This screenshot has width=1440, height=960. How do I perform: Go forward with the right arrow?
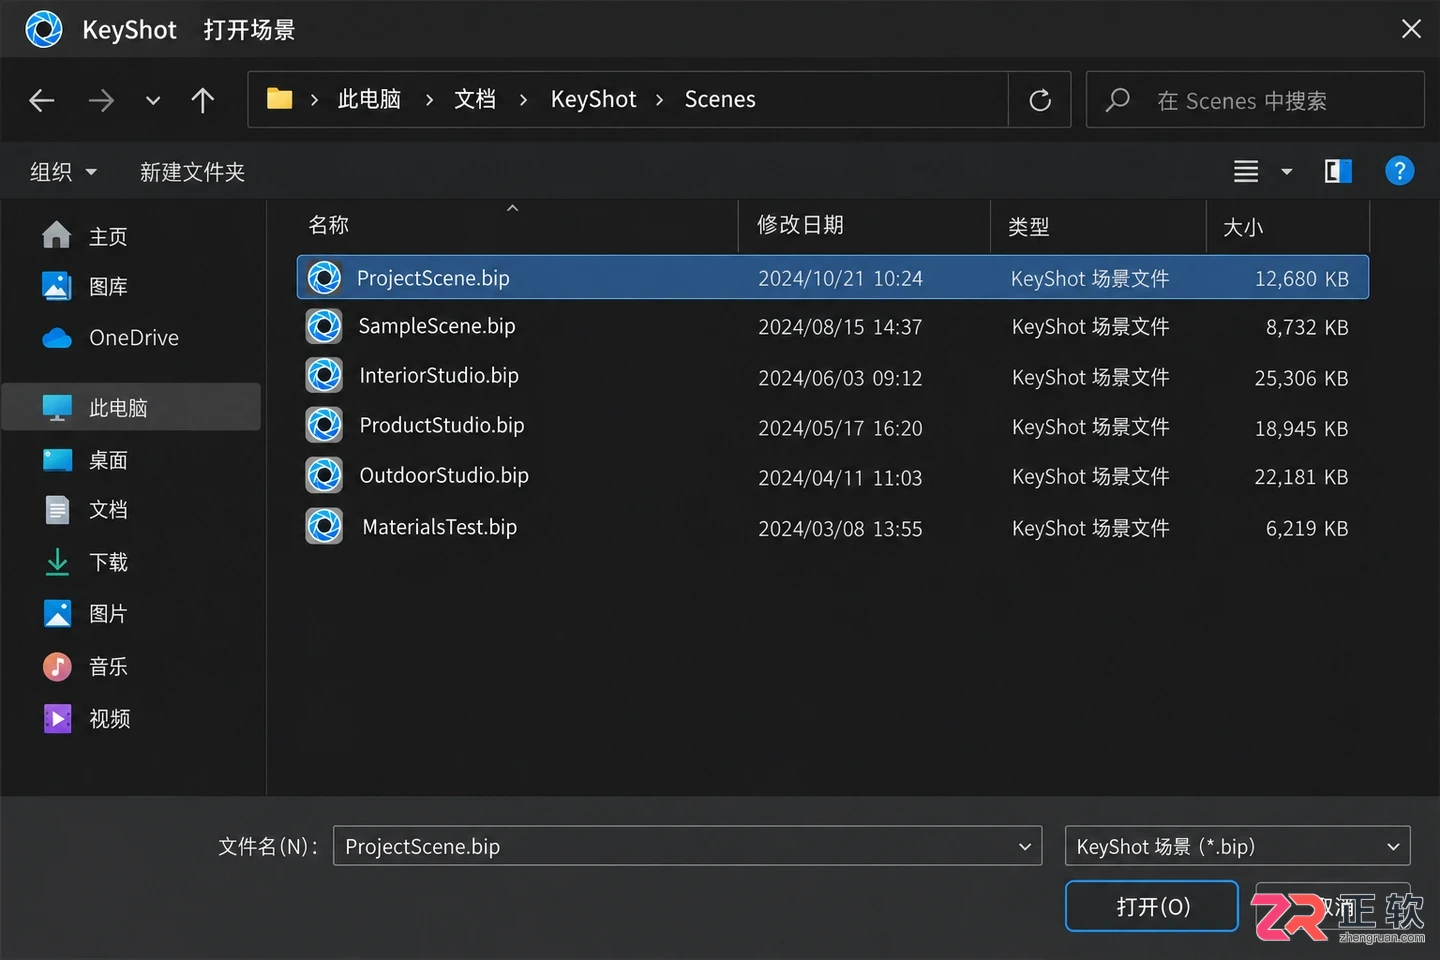click(101, 100)
